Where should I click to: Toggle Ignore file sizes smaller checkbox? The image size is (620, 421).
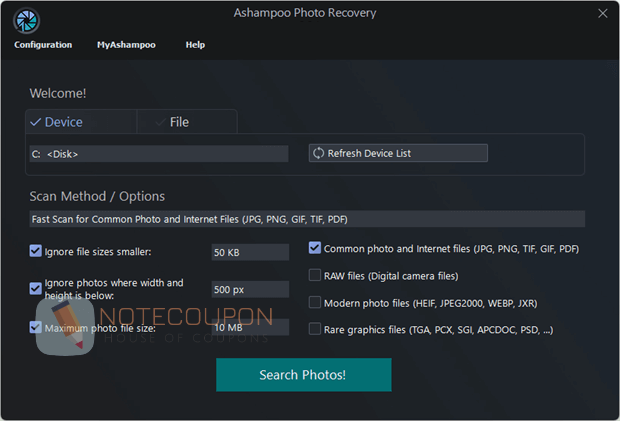(x=36, y=251)
